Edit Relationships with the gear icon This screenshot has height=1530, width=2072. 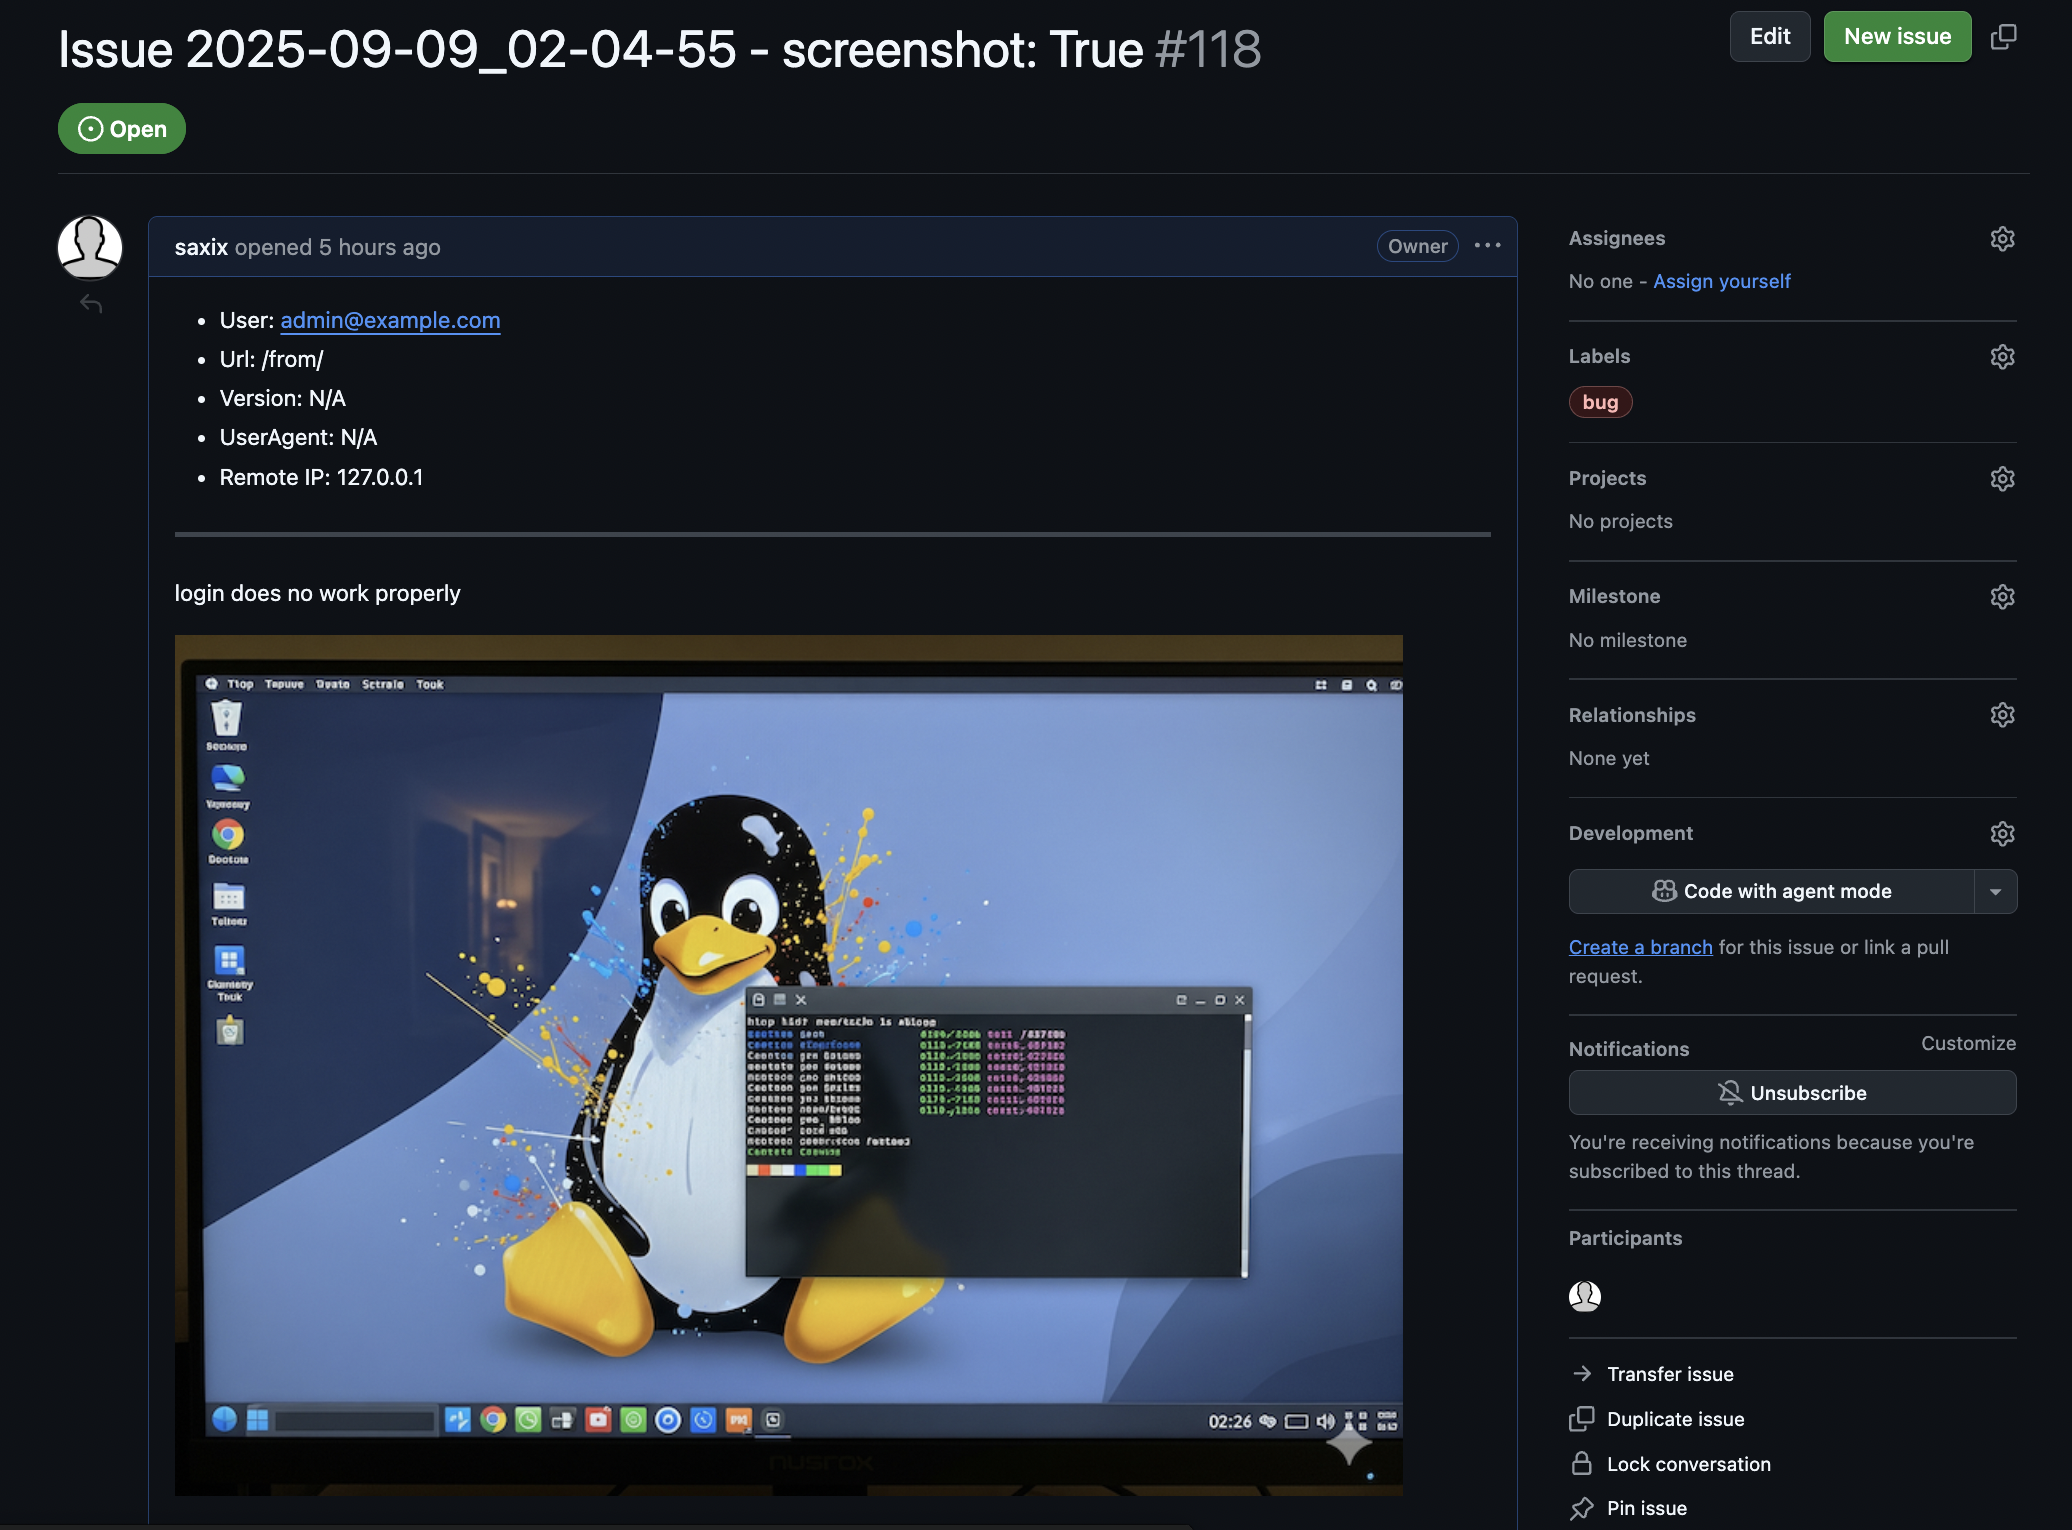pos(2002,715)
